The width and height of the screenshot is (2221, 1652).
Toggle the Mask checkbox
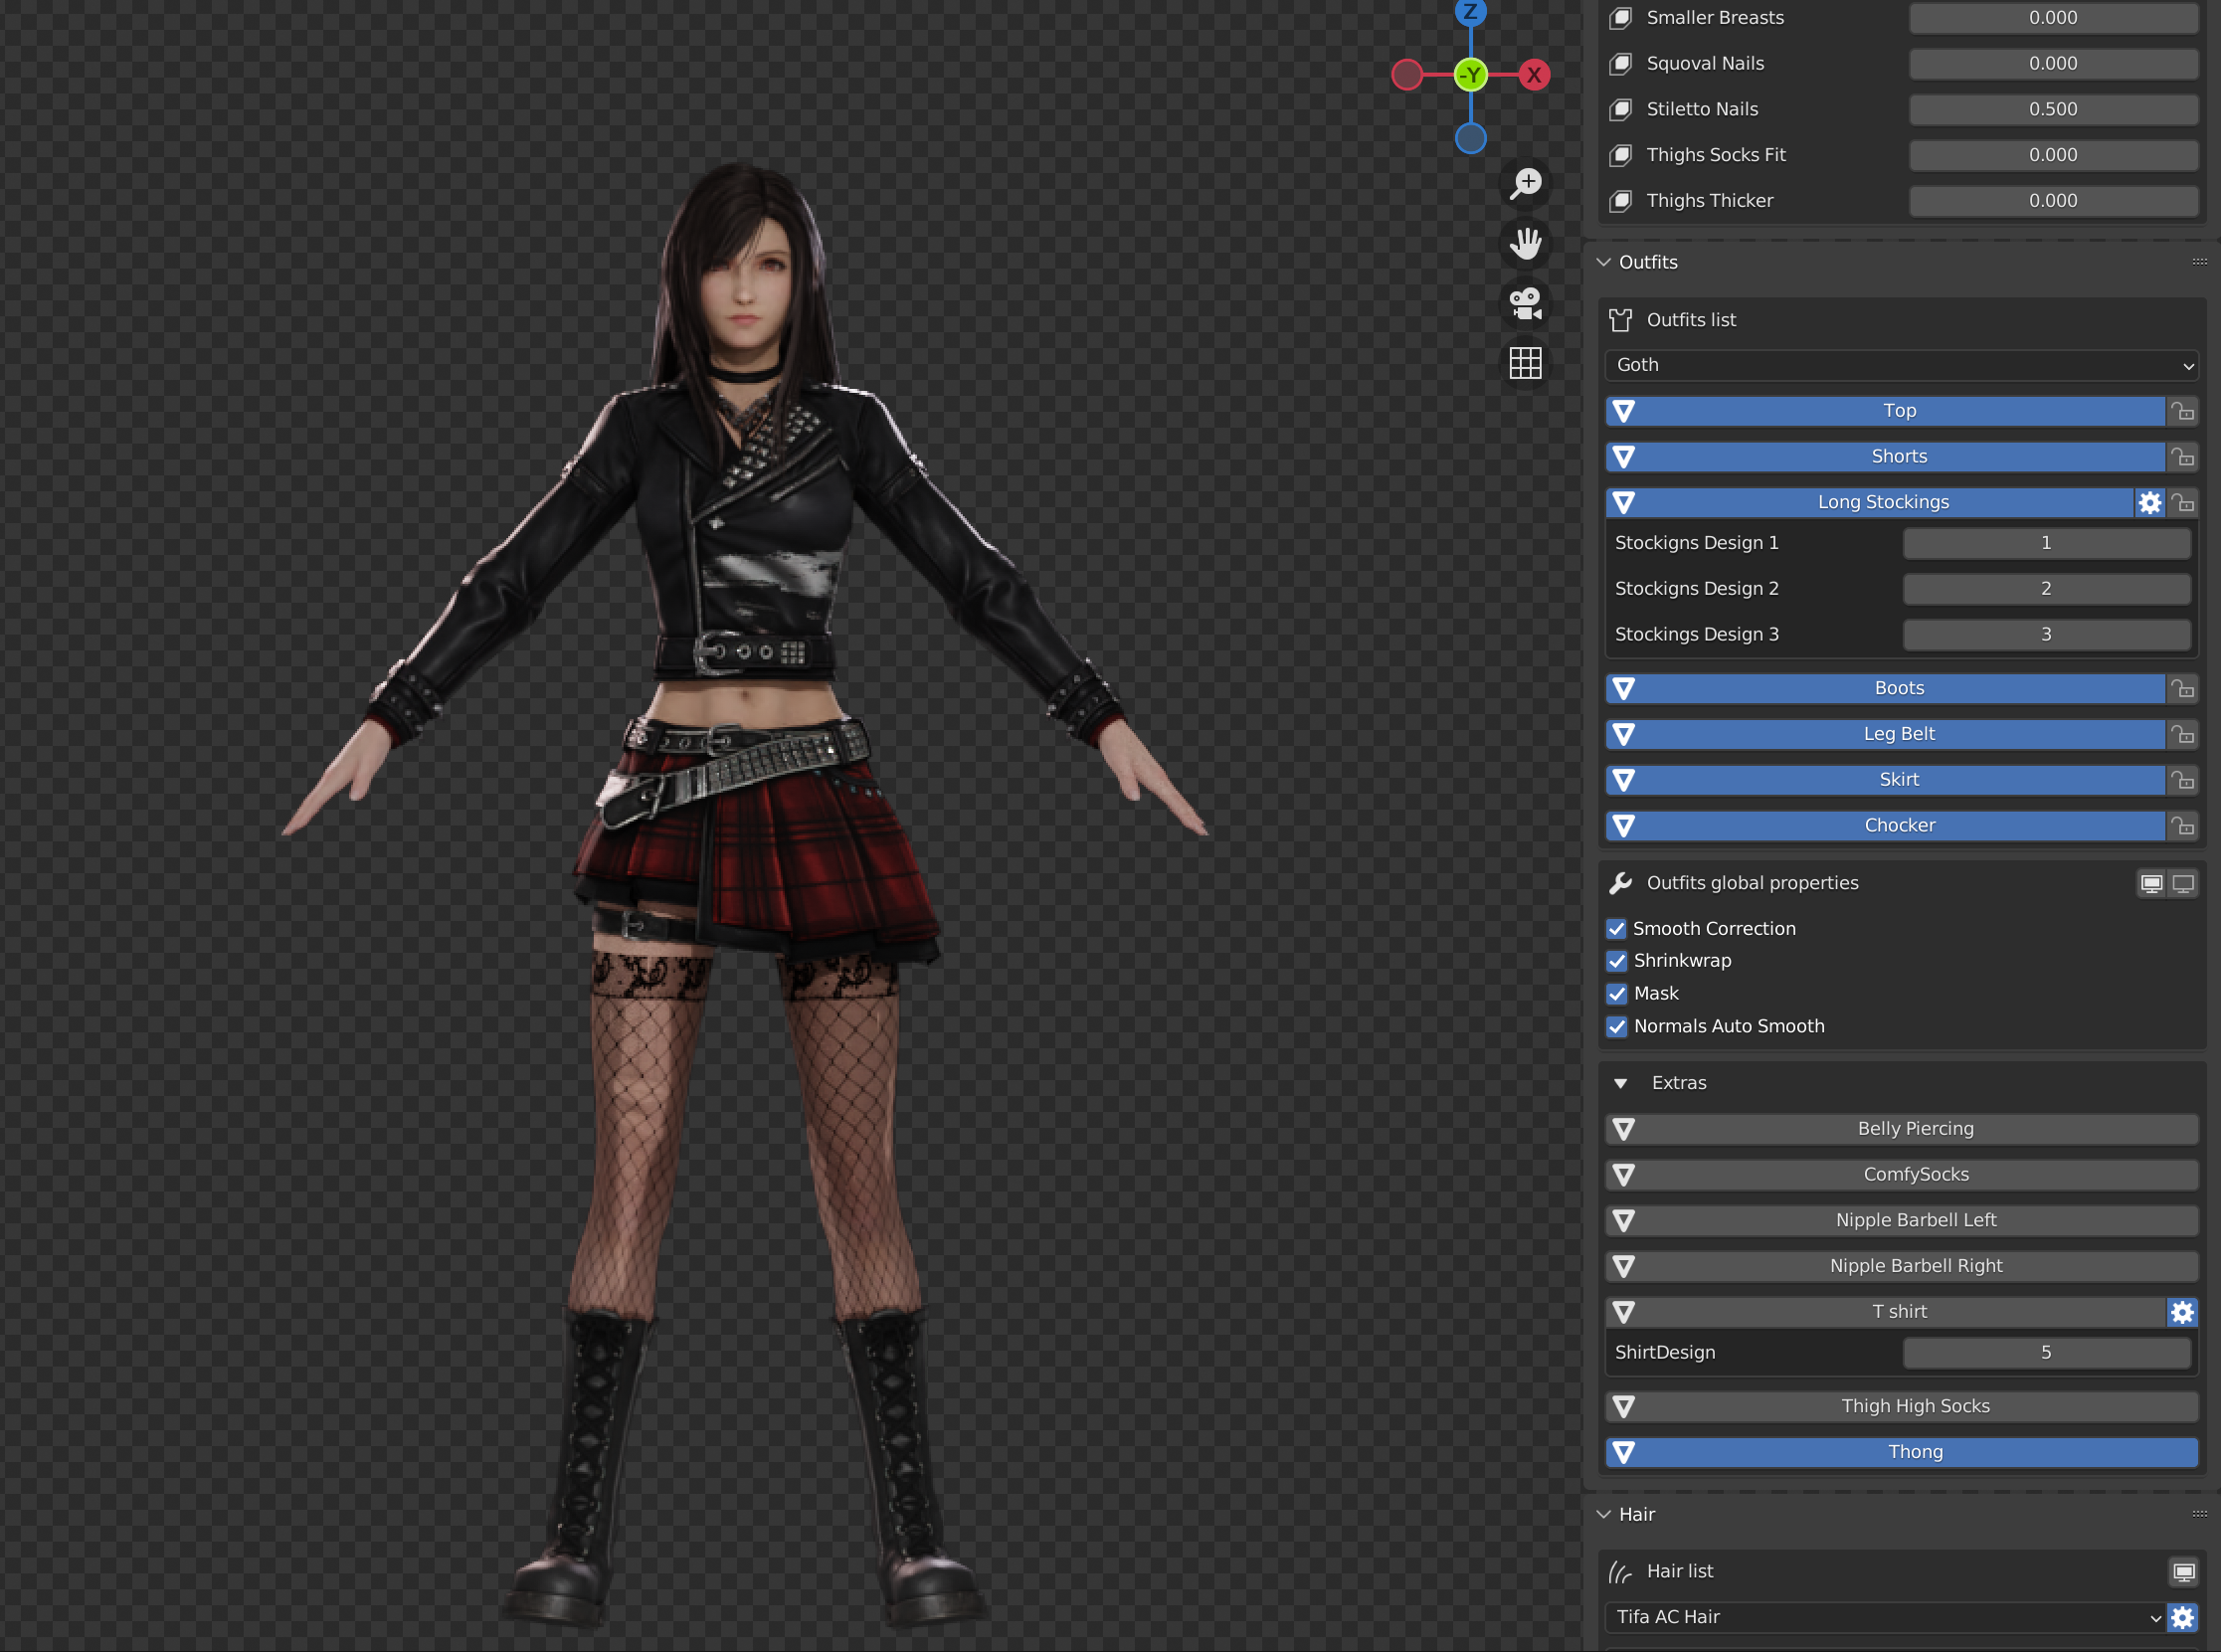(1616, 994)
